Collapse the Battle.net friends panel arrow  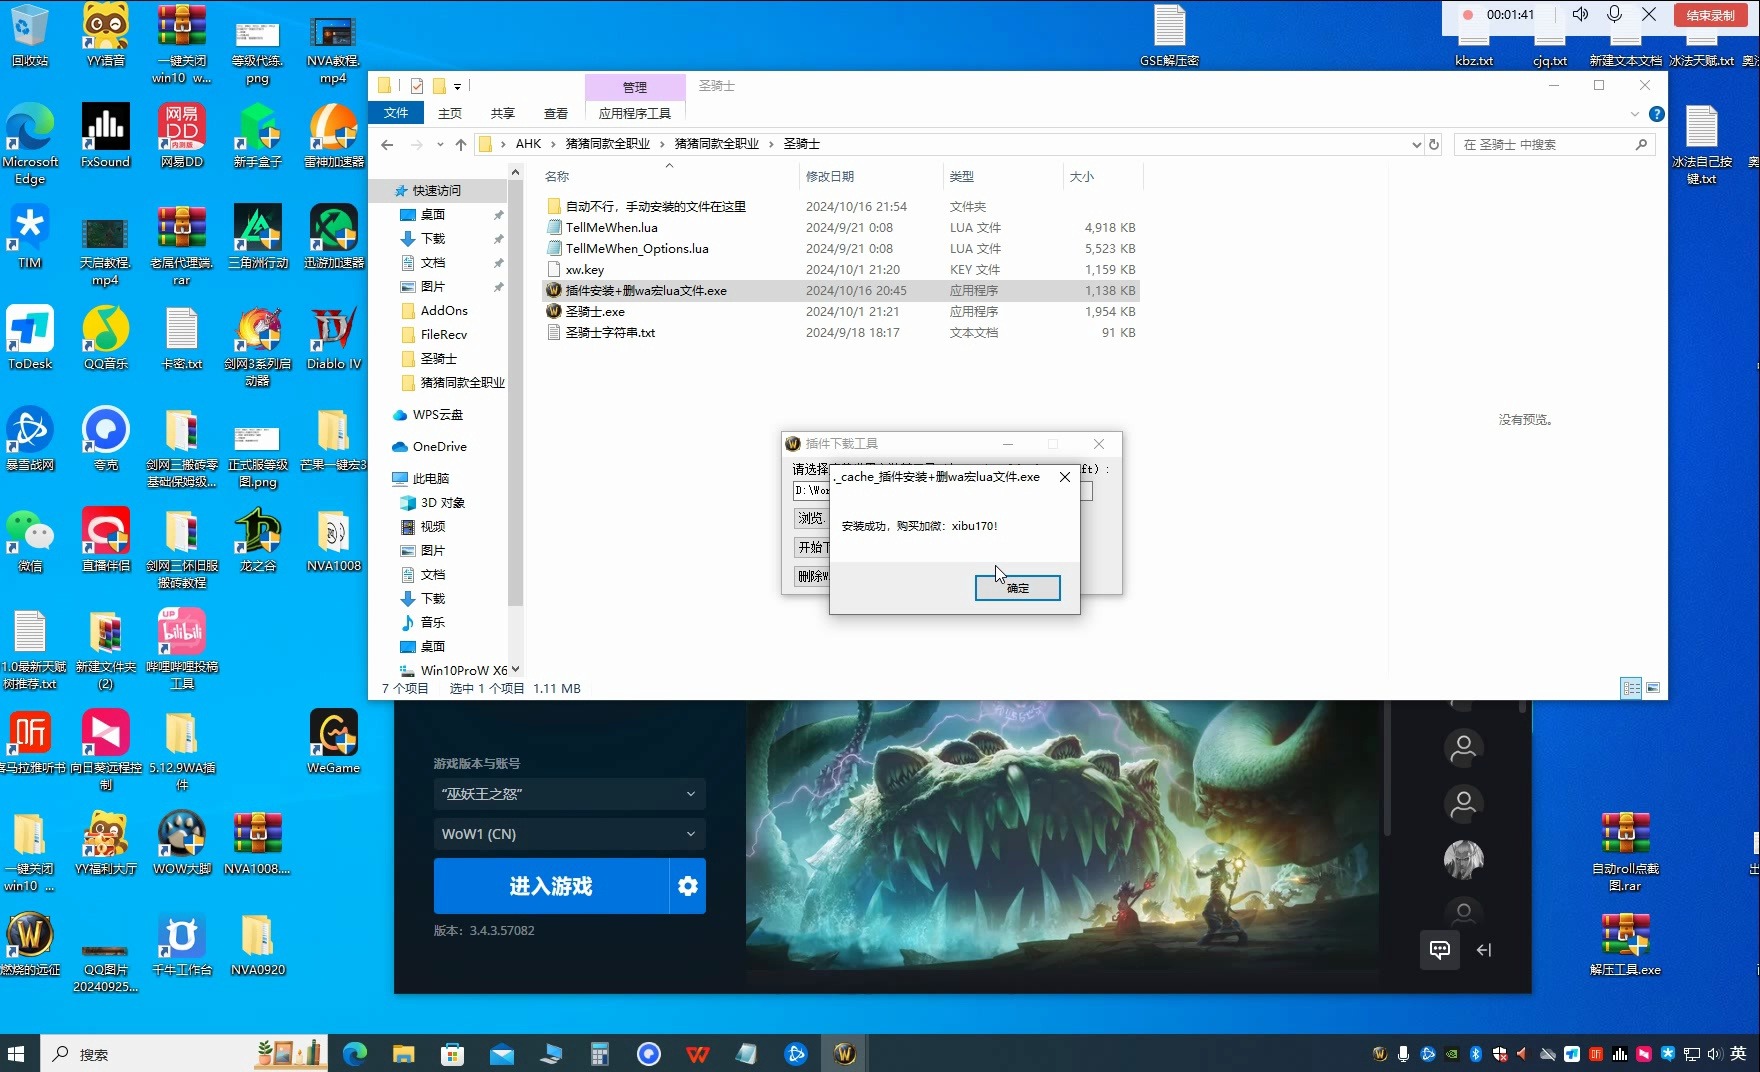(x=1484, y=950)
